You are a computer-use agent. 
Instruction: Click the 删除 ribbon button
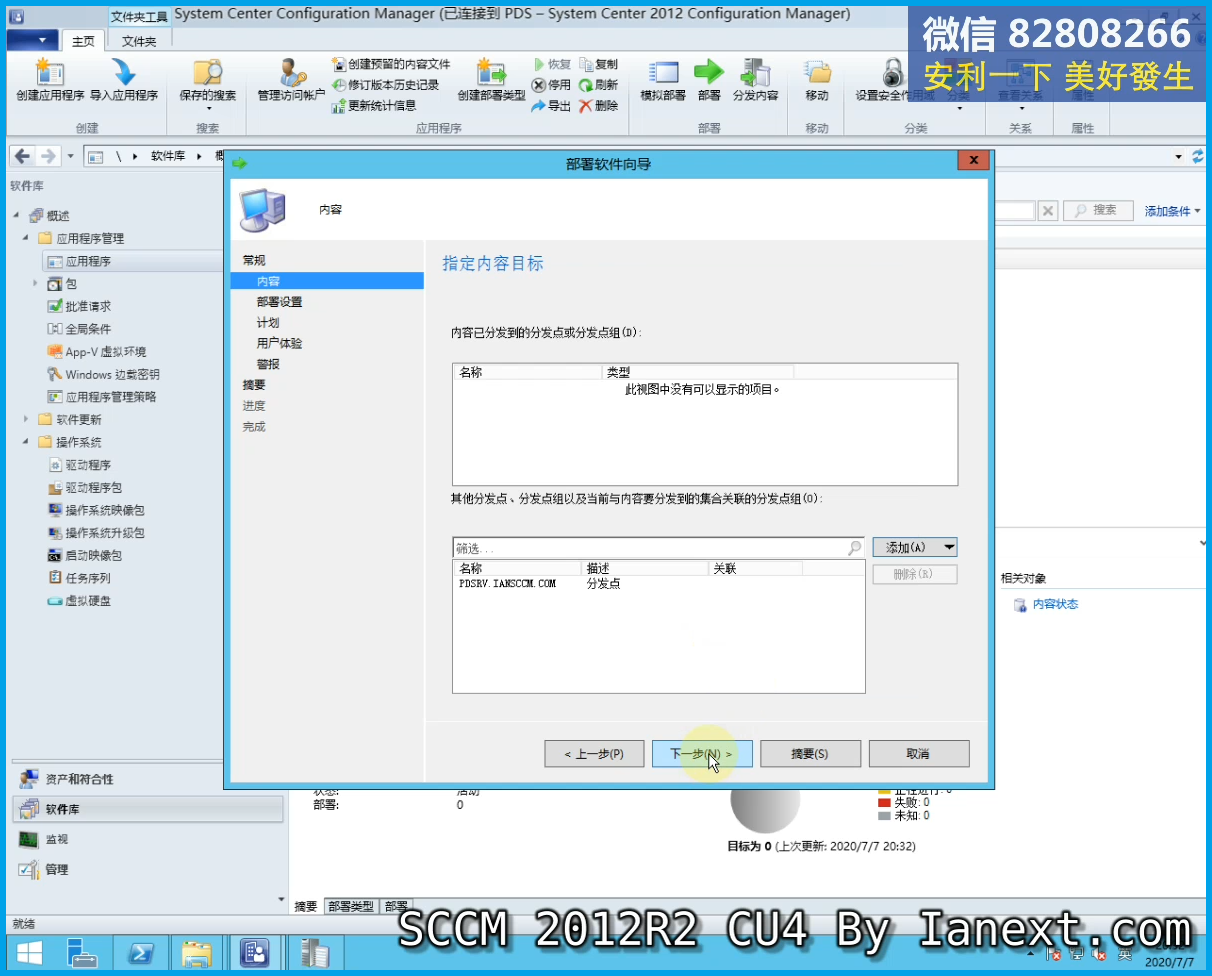coord(599,105)
